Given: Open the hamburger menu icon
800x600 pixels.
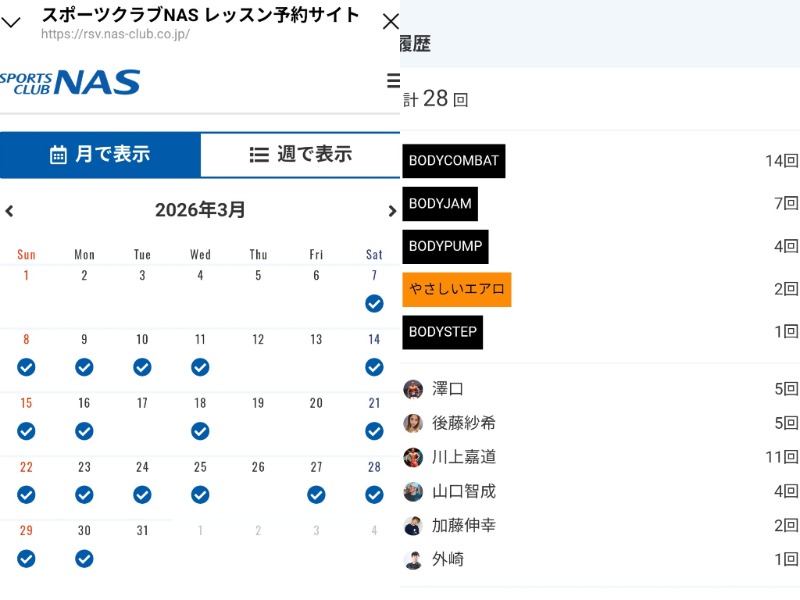Looking at the screenshot, I should 393,81.
